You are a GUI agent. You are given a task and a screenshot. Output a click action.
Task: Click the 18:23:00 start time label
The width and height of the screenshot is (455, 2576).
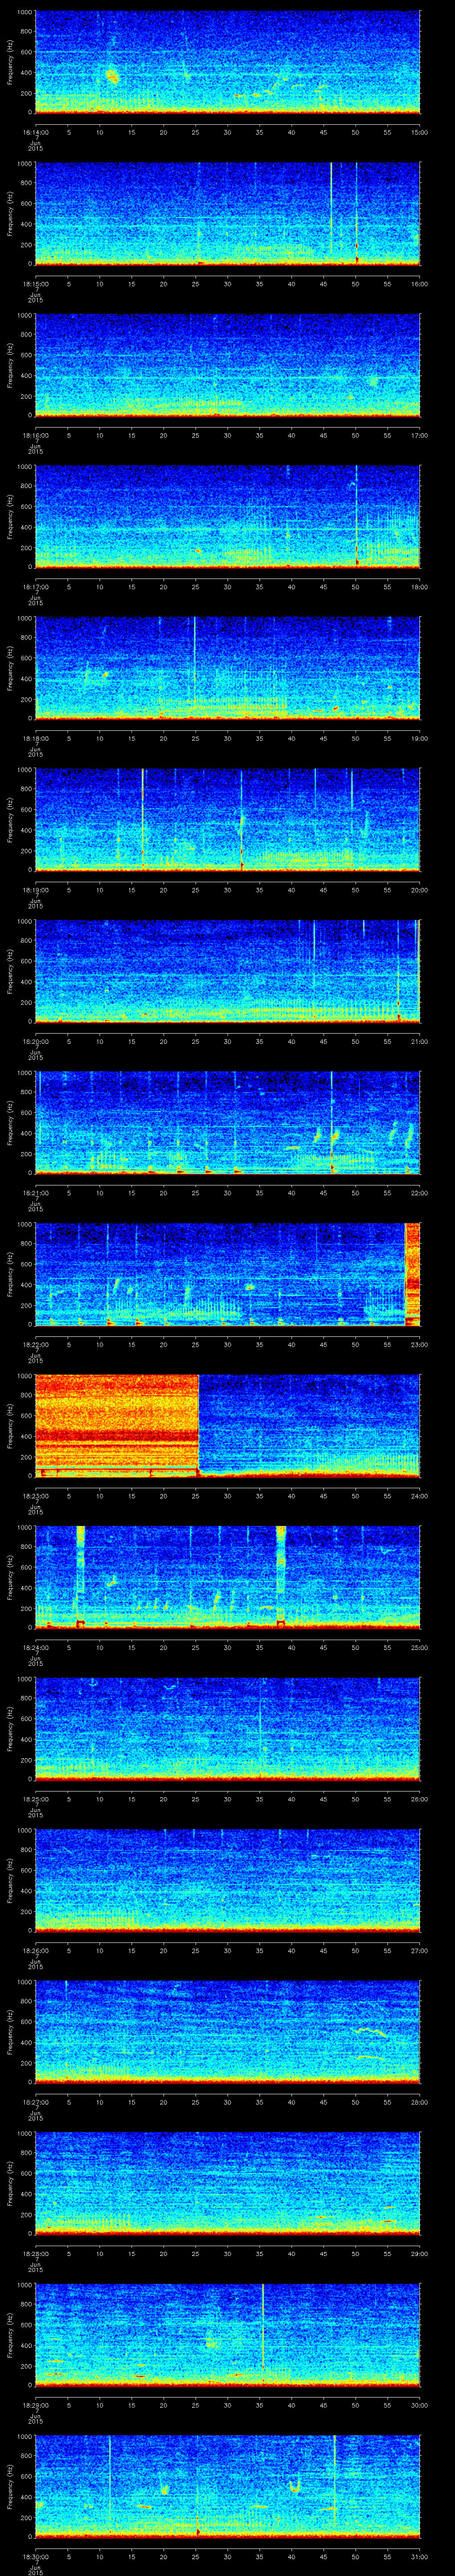pyautogui.click(x=35, y=1496)
